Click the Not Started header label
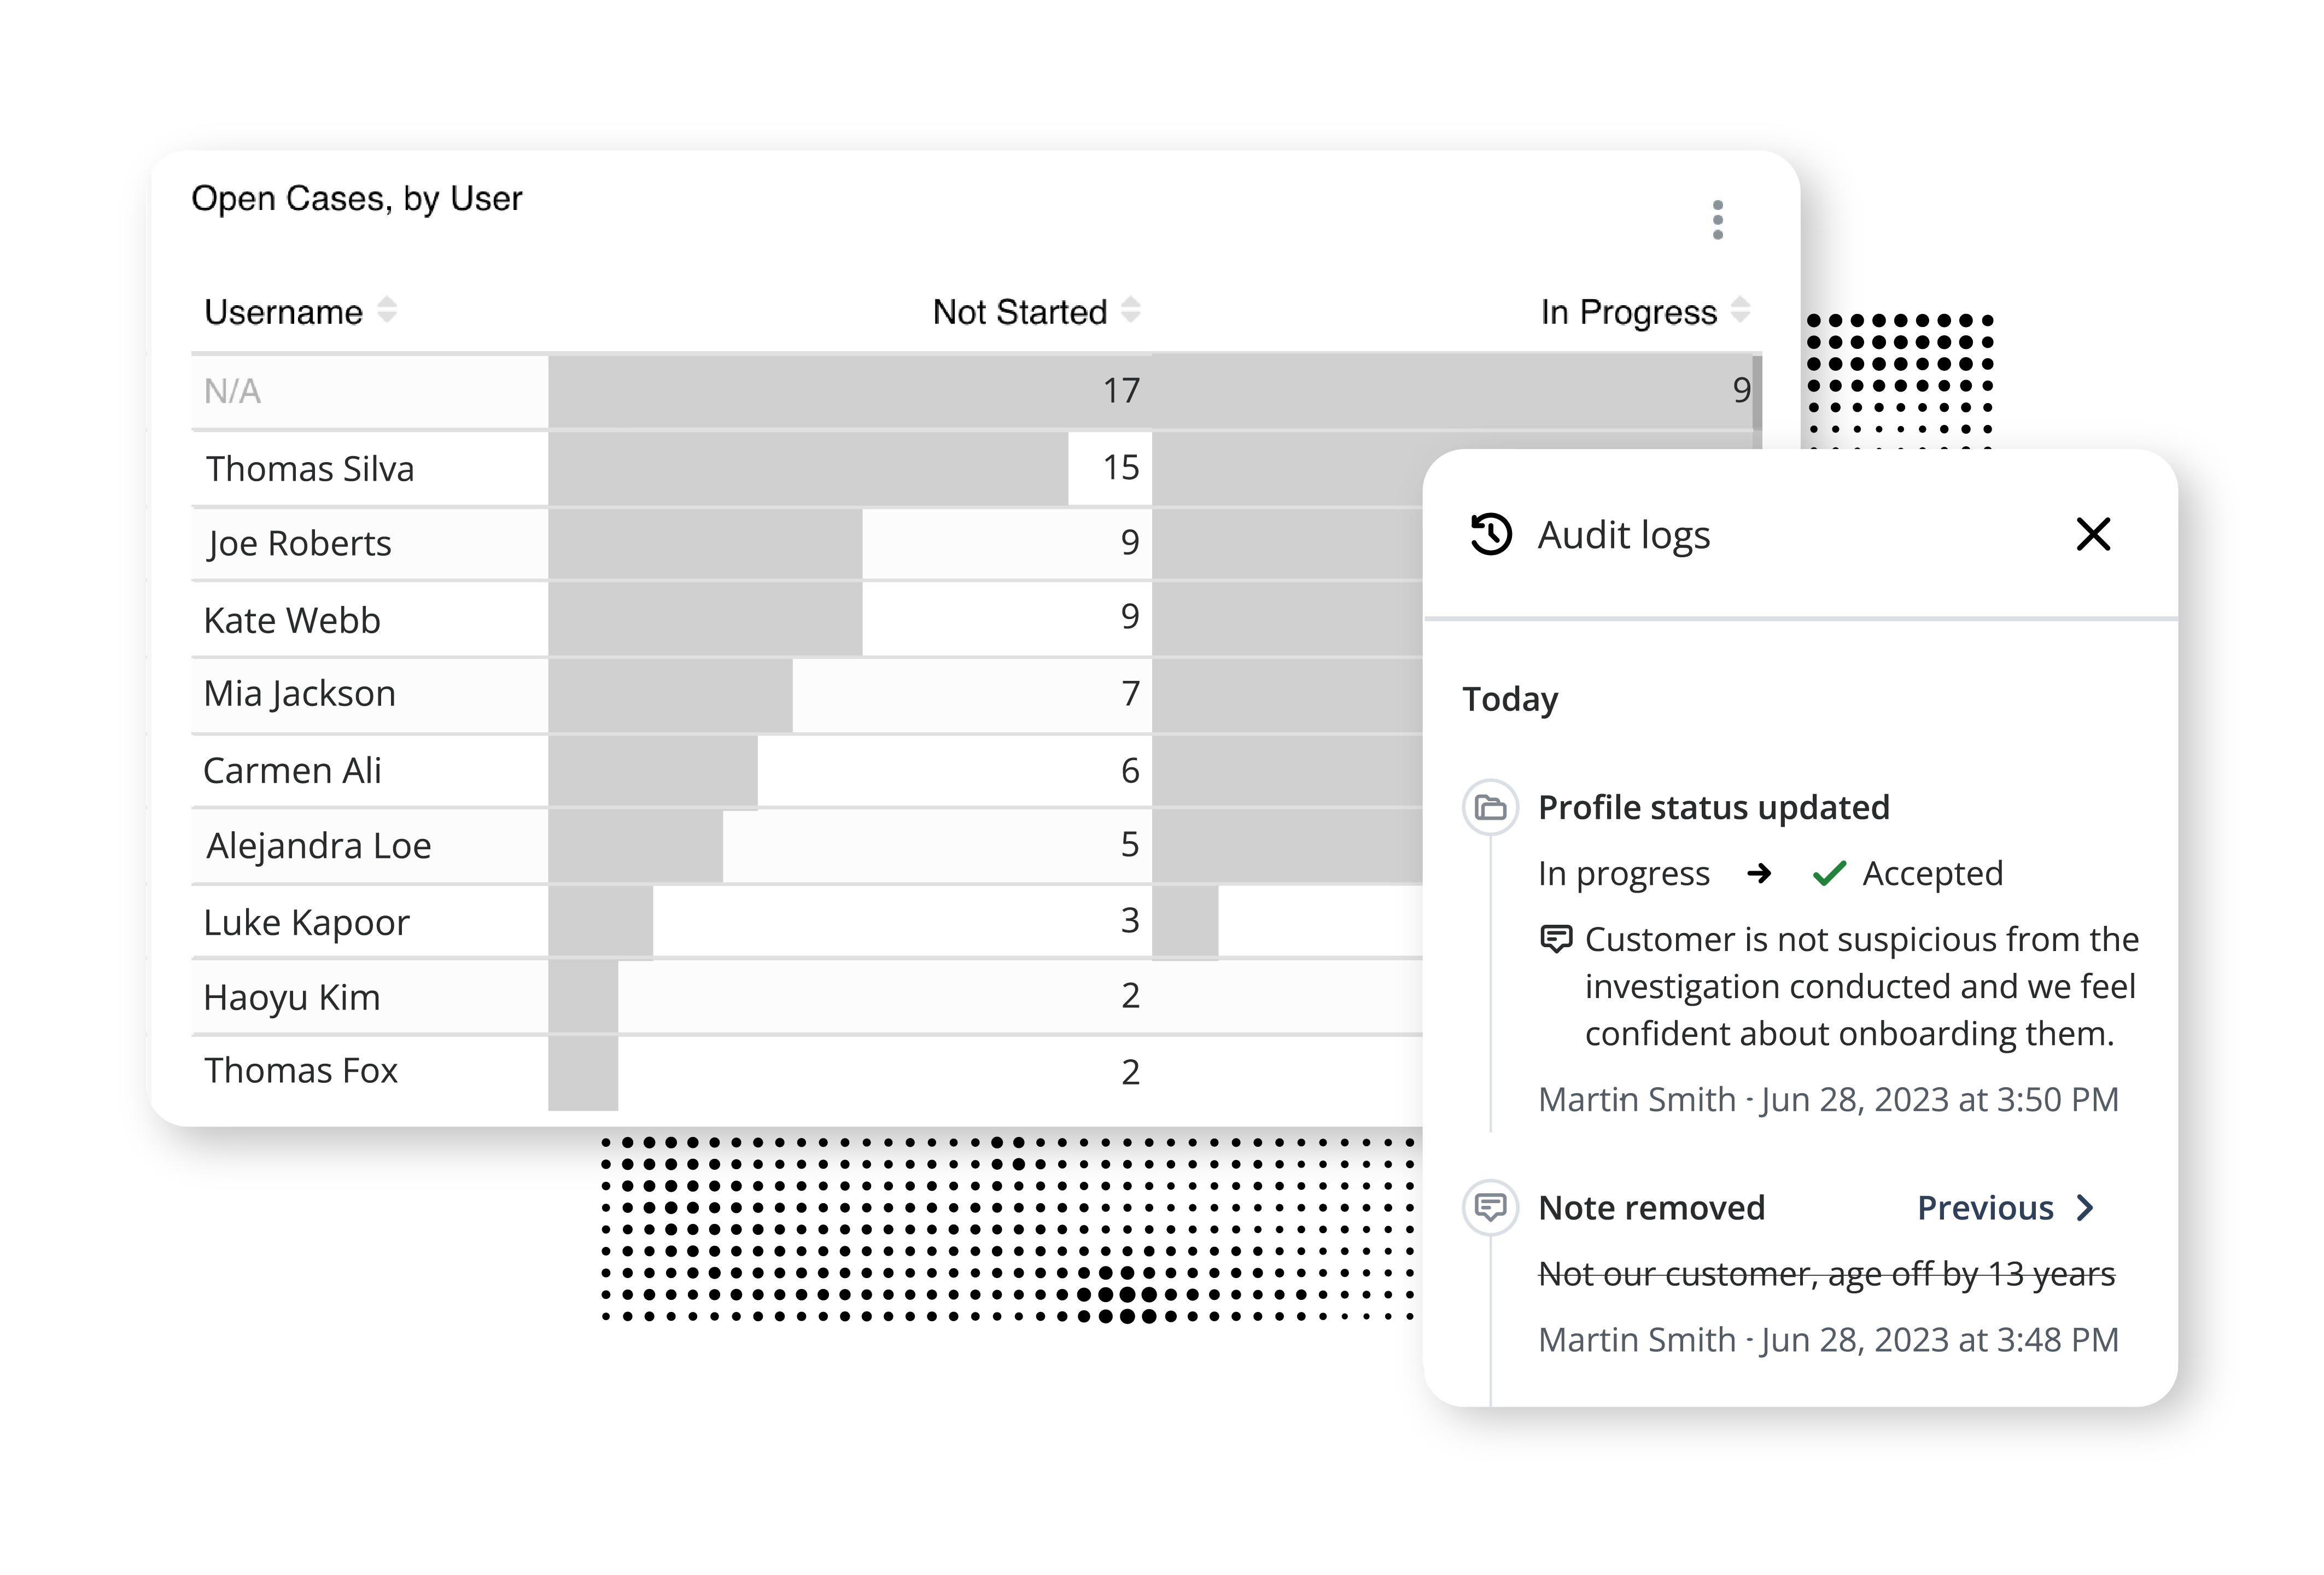Image resolution: width=2324 pixels, height=1575 pixels. coord(1019,312)
